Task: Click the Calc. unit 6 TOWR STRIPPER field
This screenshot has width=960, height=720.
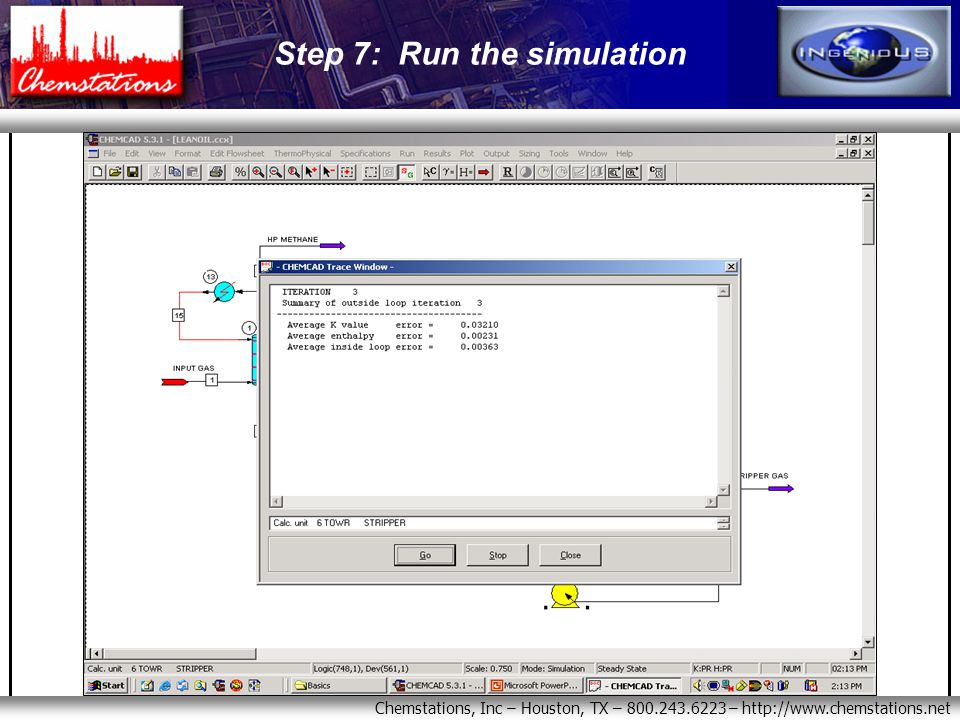Action: 493,523
